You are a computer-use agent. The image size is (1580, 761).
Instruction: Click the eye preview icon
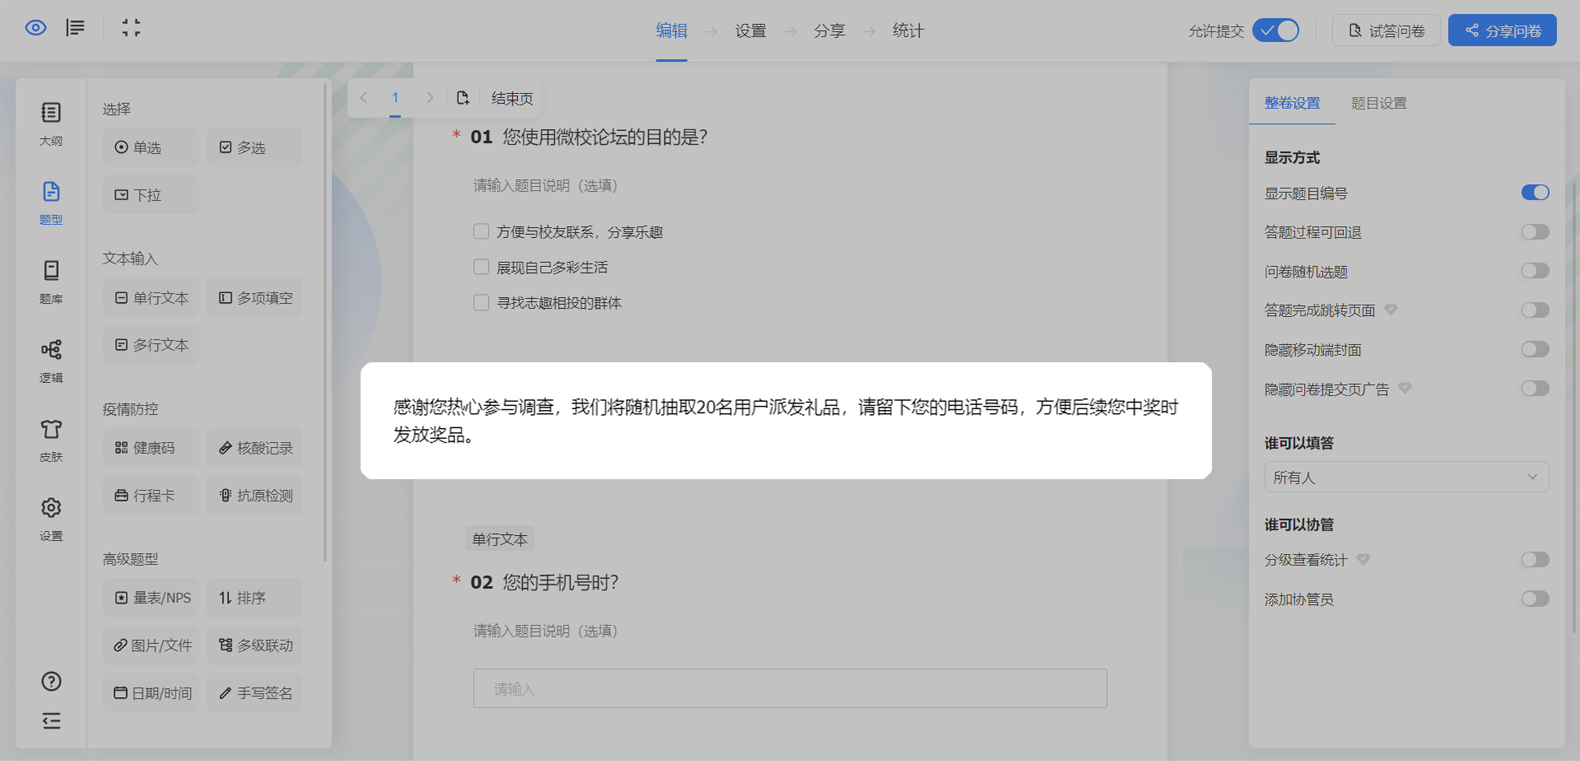[x=36, y=28]
